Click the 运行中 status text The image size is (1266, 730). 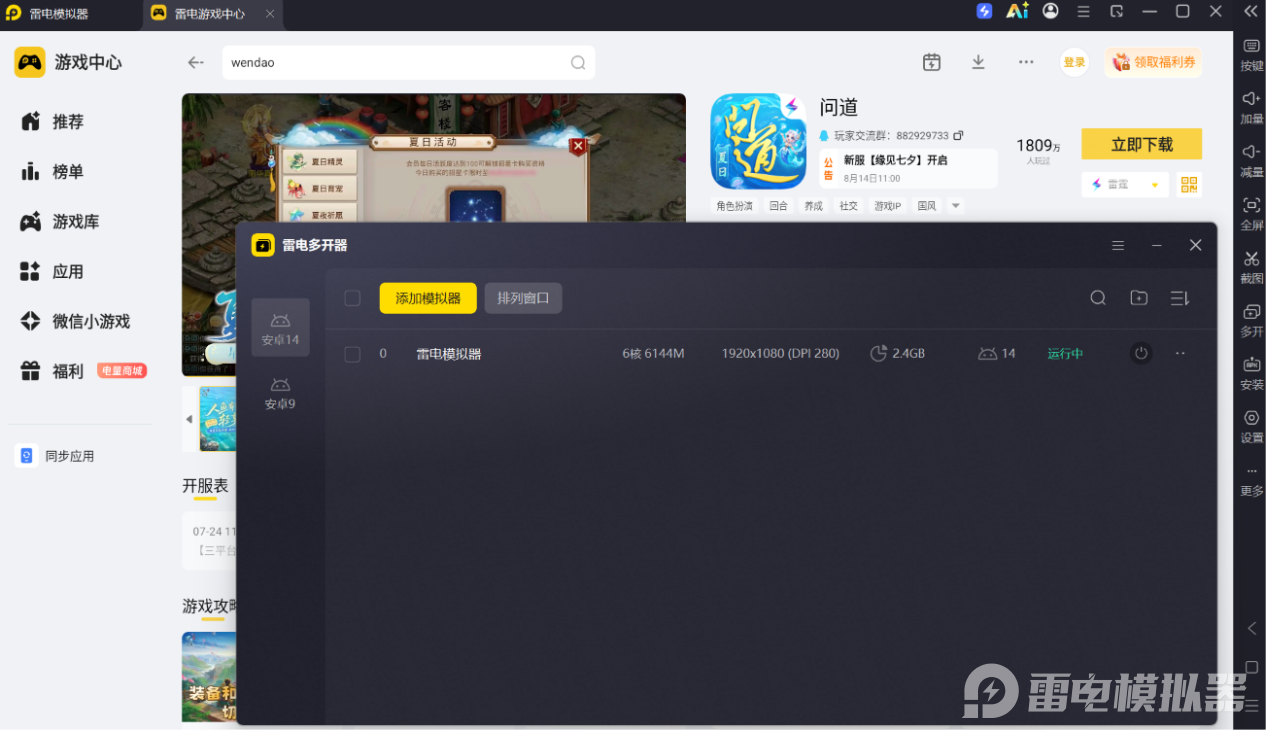(1065, 354)
